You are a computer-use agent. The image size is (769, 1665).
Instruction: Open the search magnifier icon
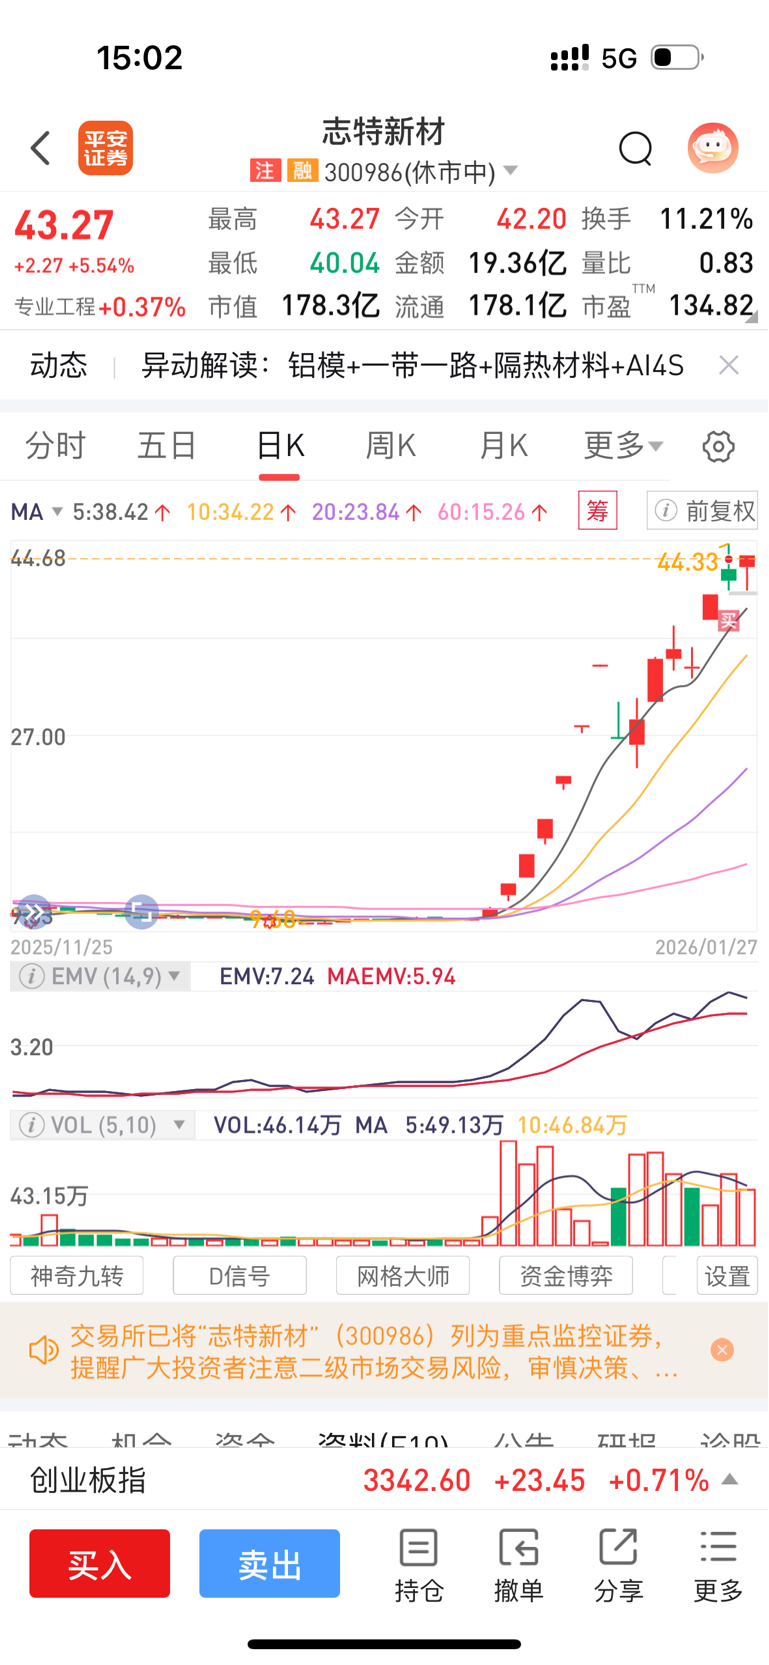[635, 149]
